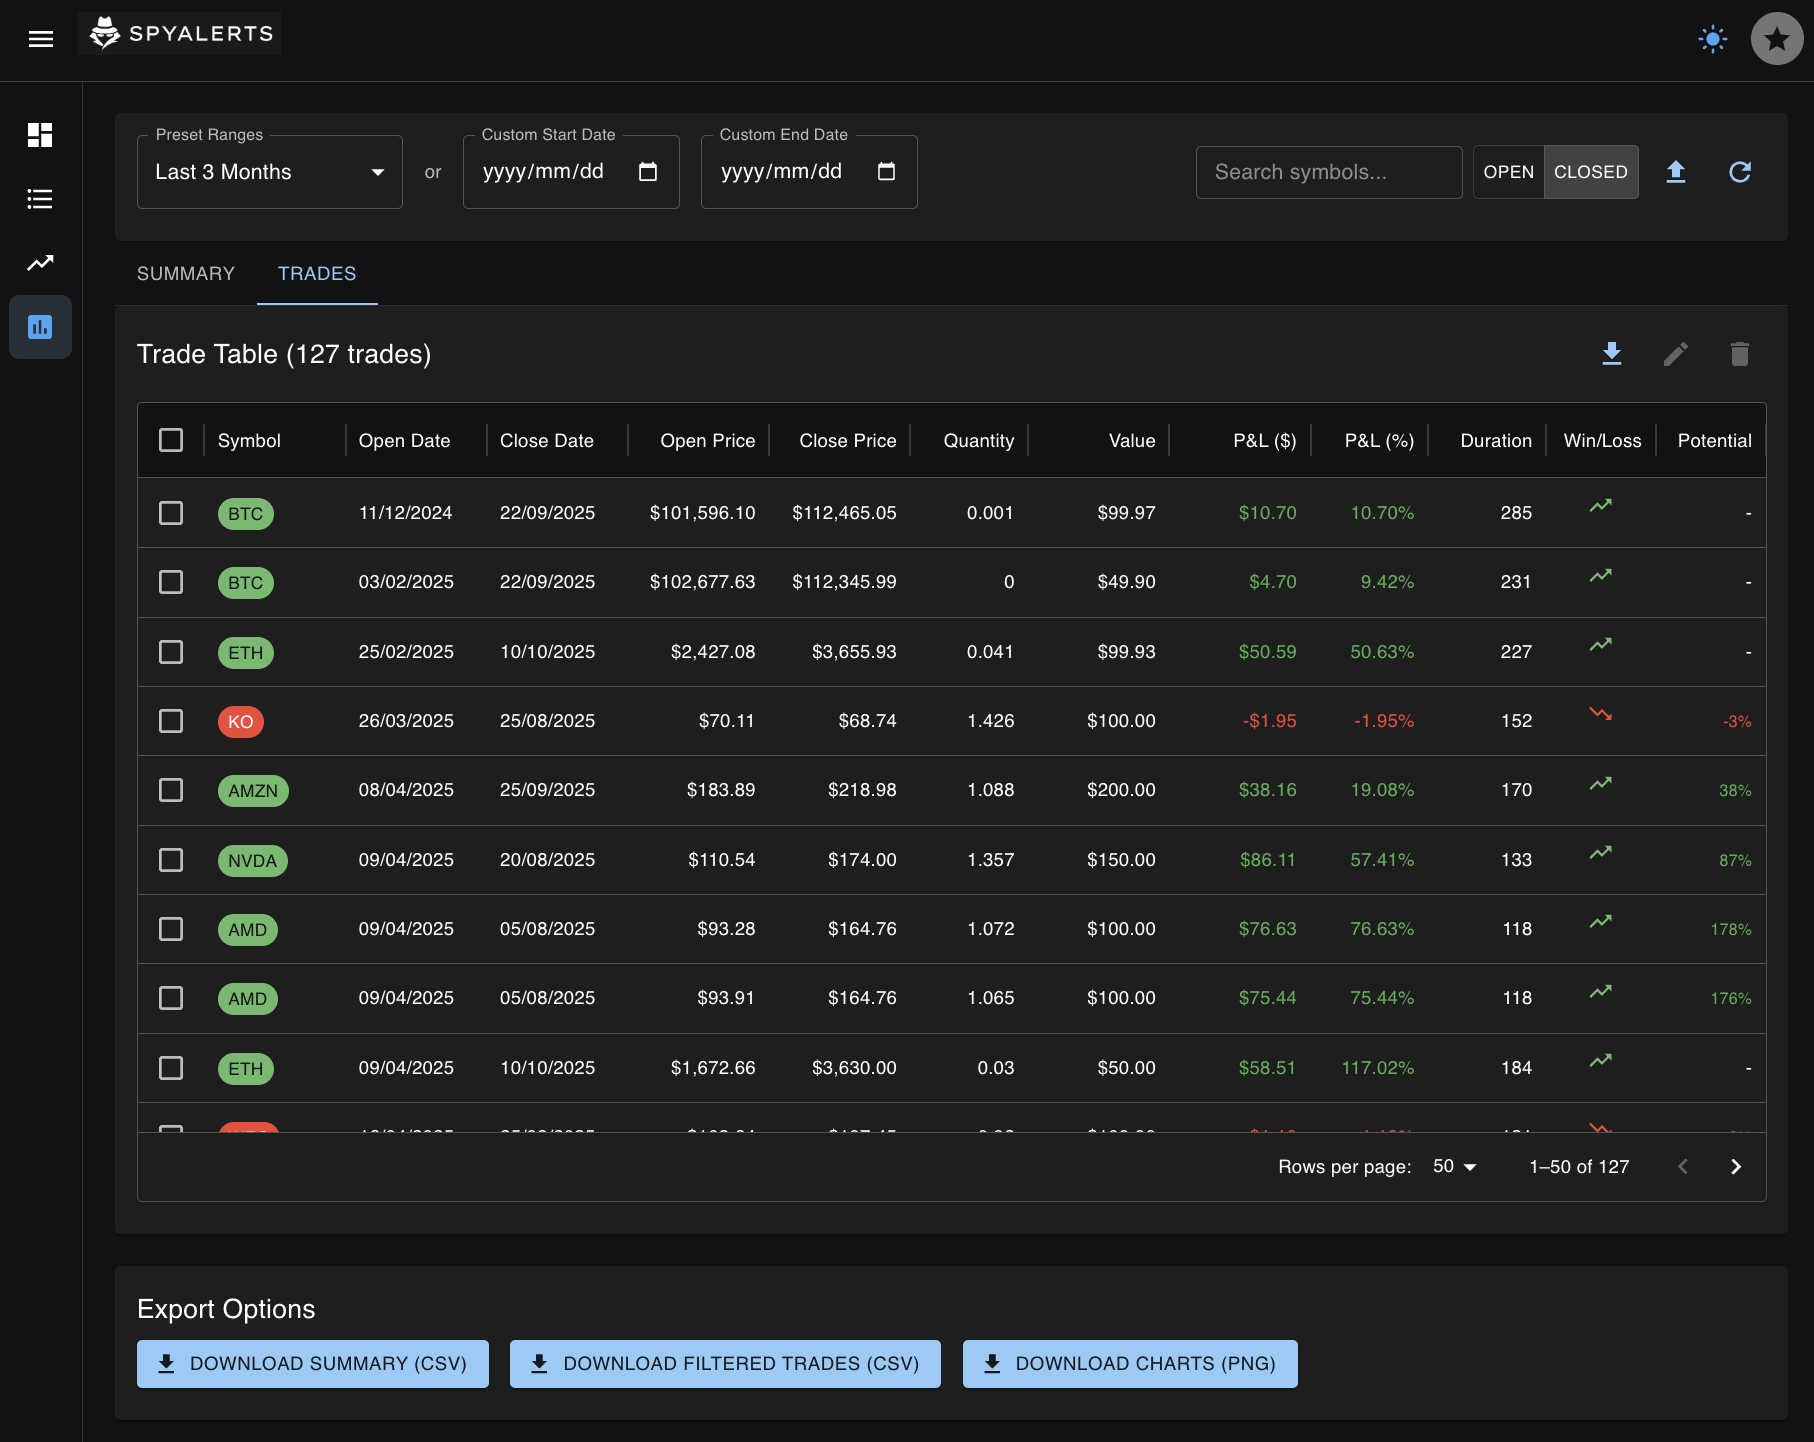
Task: Check the checkbox on the KO trade row
Action: (171, 720)
